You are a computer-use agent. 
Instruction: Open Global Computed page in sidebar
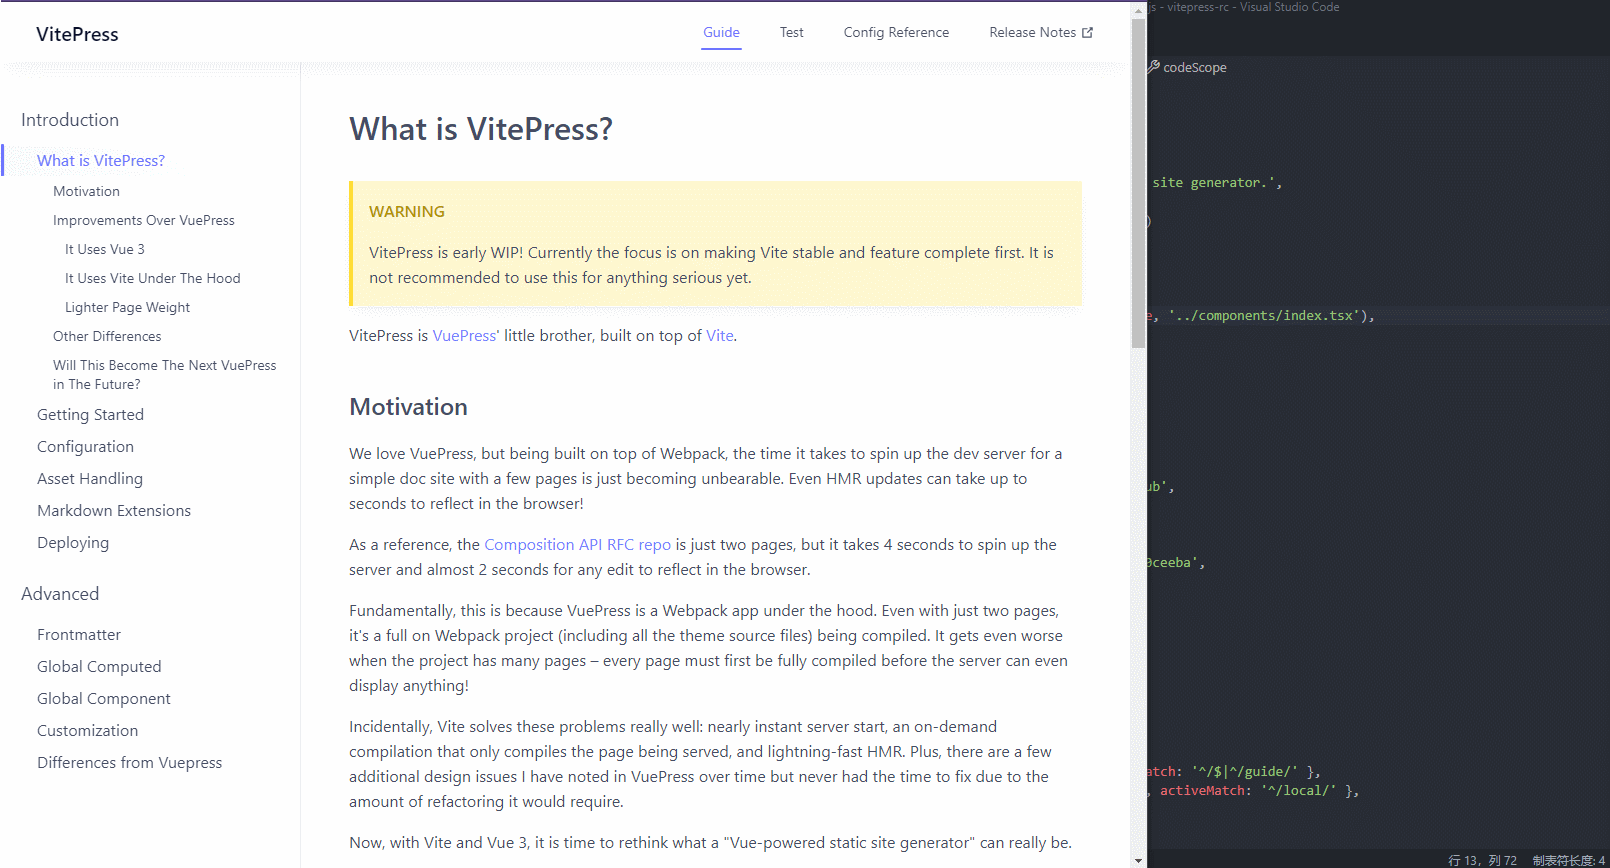click(x=99, y=666)
